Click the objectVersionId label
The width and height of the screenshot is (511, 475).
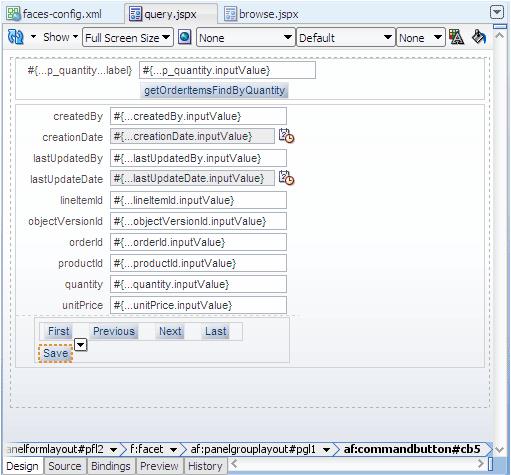(65, 221)
